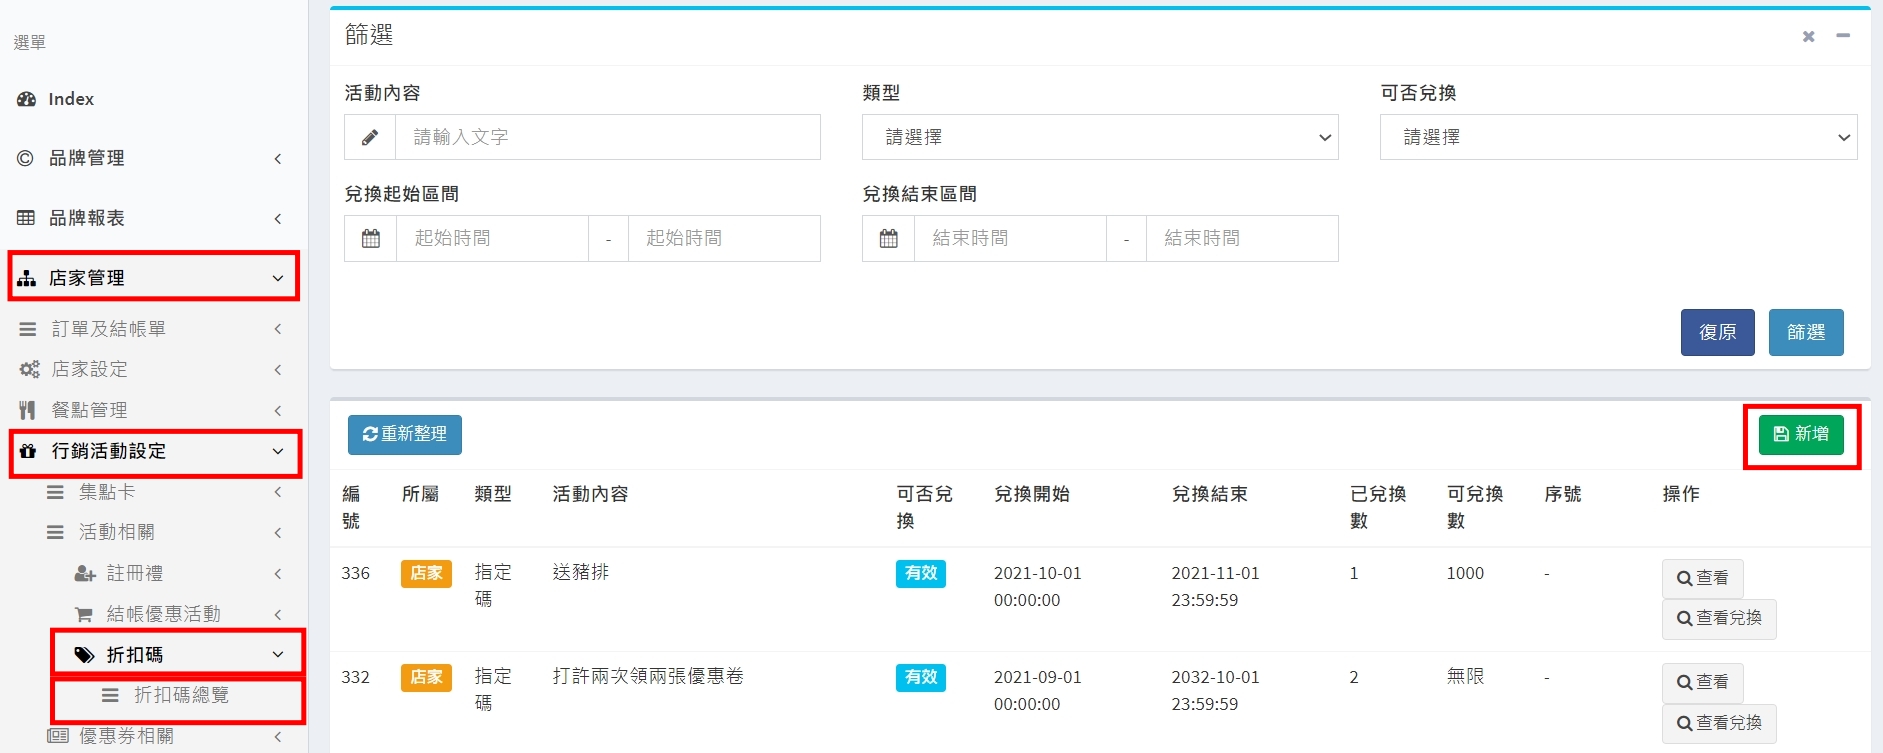Image resolution: width=1883 pixels, height=753 pixels.
Task: Click the 重新整理 refresh button
Action: tap(405, 434)
